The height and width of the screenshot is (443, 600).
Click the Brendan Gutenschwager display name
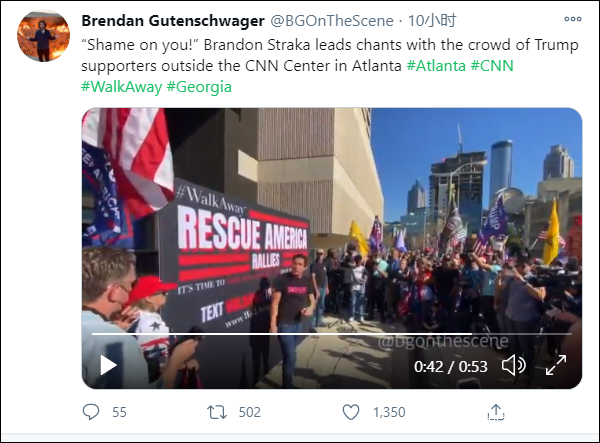[x=173, y=21]
